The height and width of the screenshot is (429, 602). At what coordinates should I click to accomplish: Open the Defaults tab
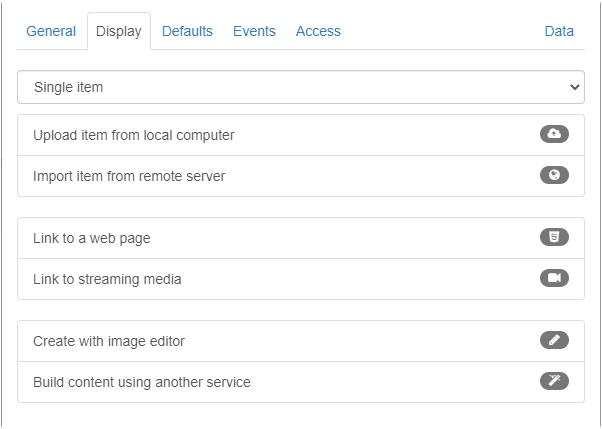click(187, 31)
